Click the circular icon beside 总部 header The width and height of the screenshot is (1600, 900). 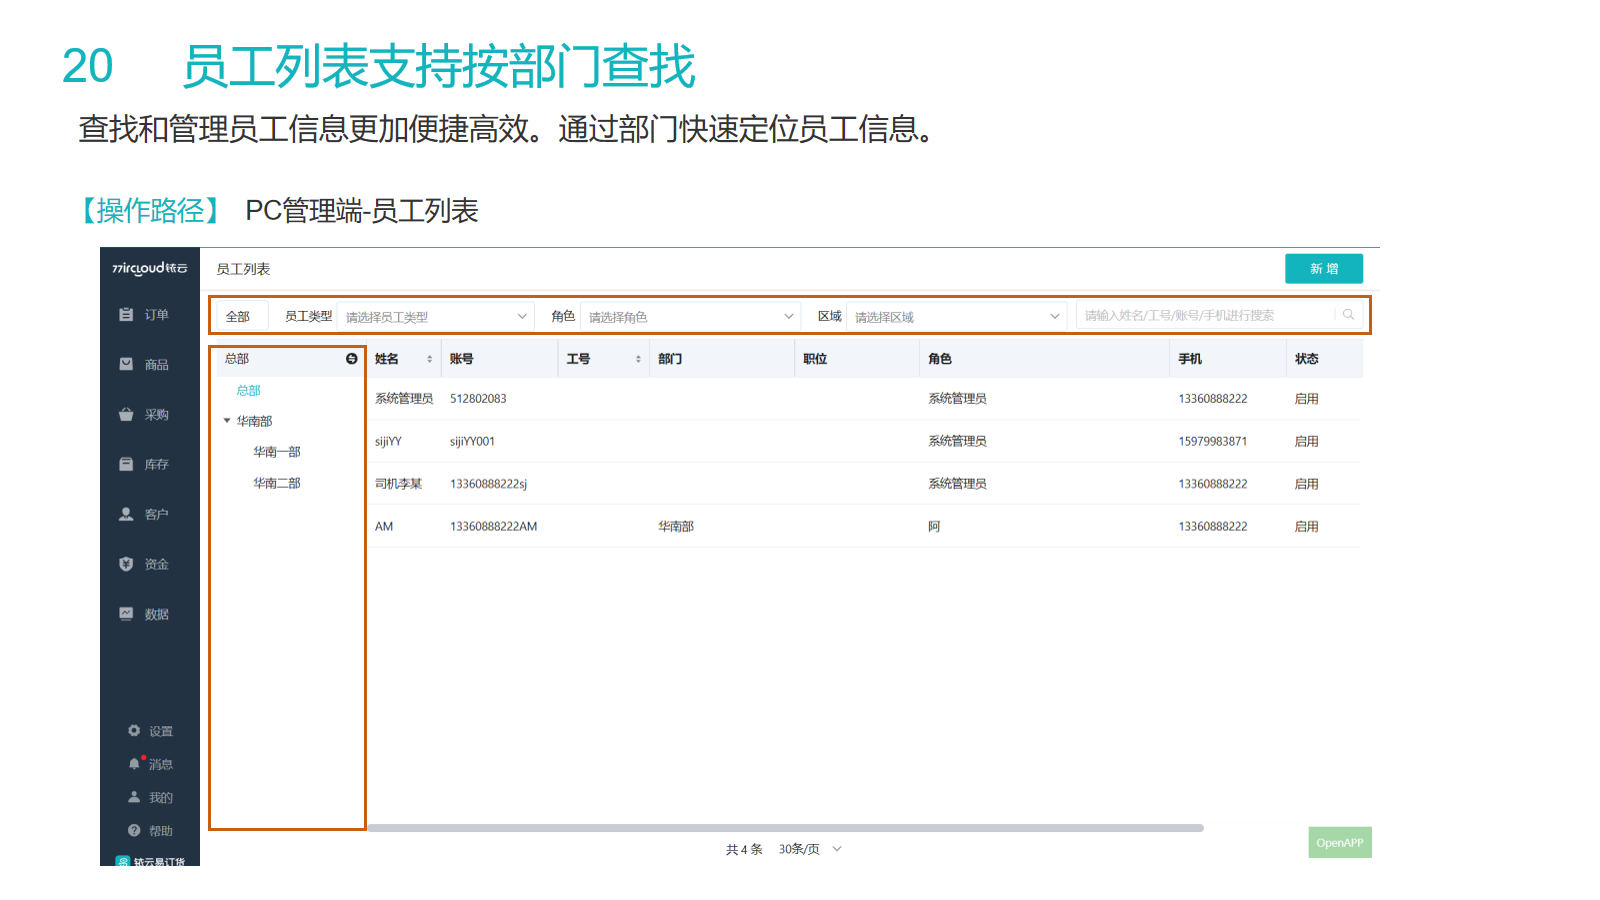352,359
